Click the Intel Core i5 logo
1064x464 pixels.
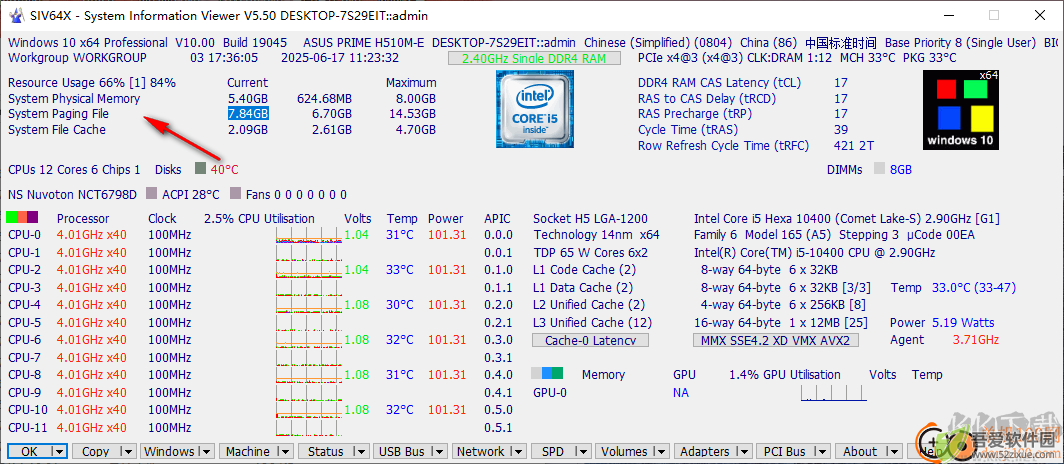(533, 109)
